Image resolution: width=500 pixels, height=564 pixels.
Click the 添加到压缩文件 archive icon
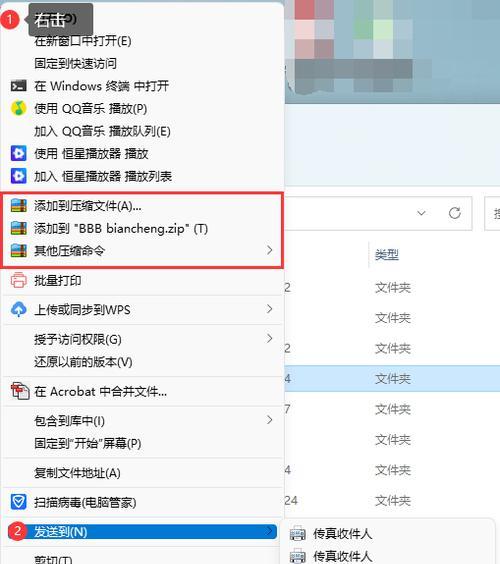point(18,206)
